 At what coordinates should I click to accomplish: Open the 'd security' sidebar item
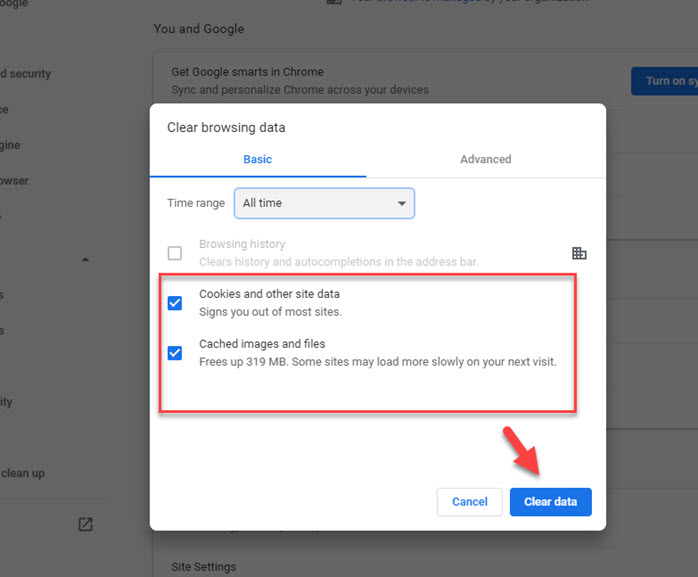pos(25,73)
